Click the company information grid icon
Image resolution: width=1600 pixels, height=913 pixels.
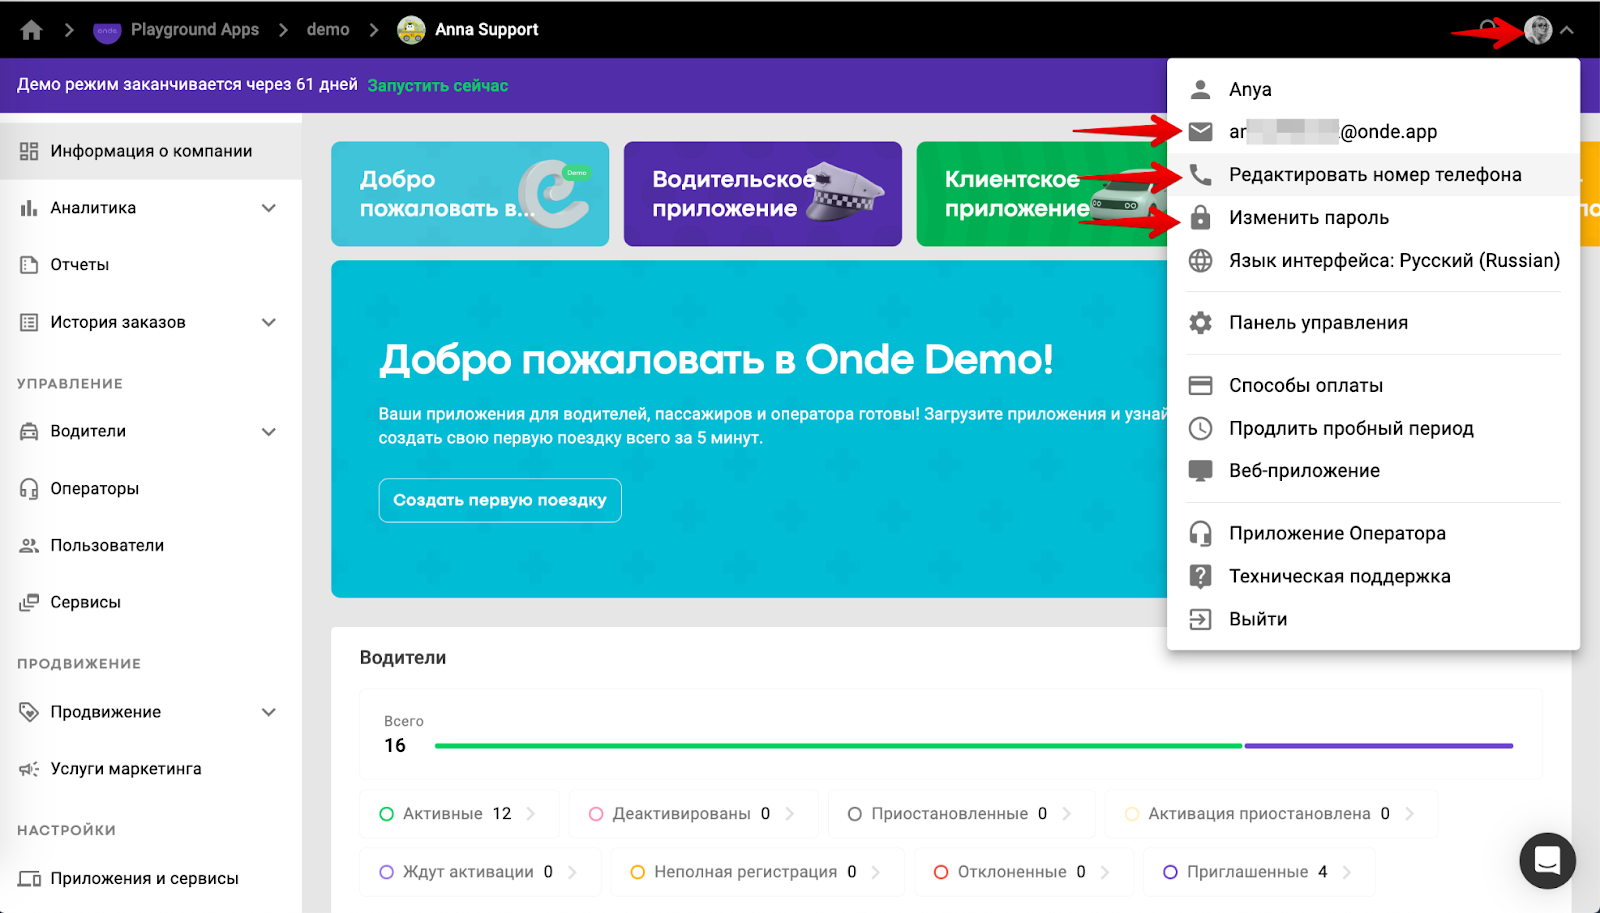(x=29, y=151)
